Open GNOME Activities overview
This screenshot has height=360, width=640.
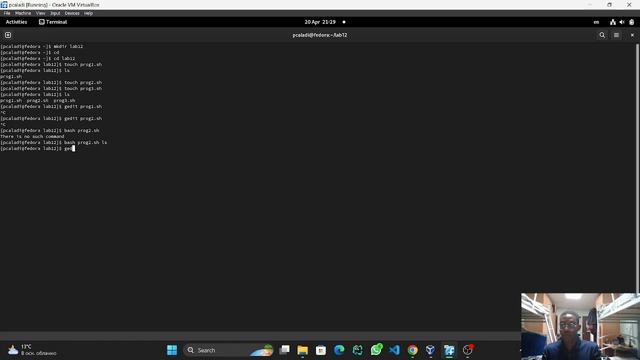(16, 22)
